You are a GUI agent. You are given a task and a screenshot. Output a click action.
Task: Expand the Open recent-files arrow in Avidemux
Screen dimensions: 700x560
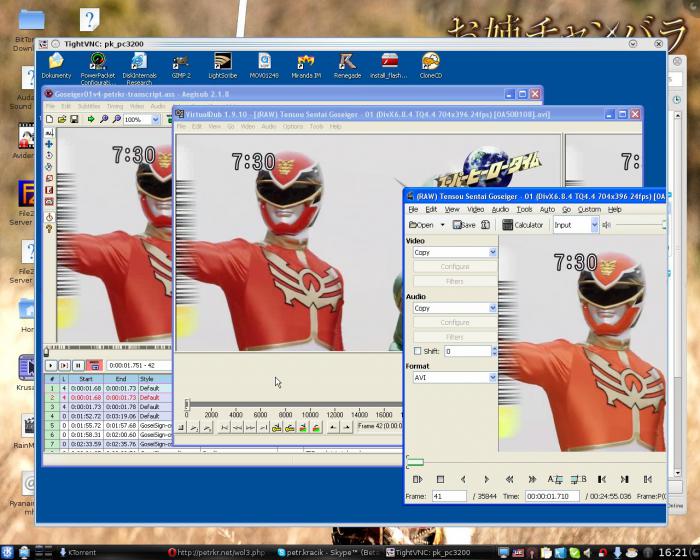coord(442,225)
